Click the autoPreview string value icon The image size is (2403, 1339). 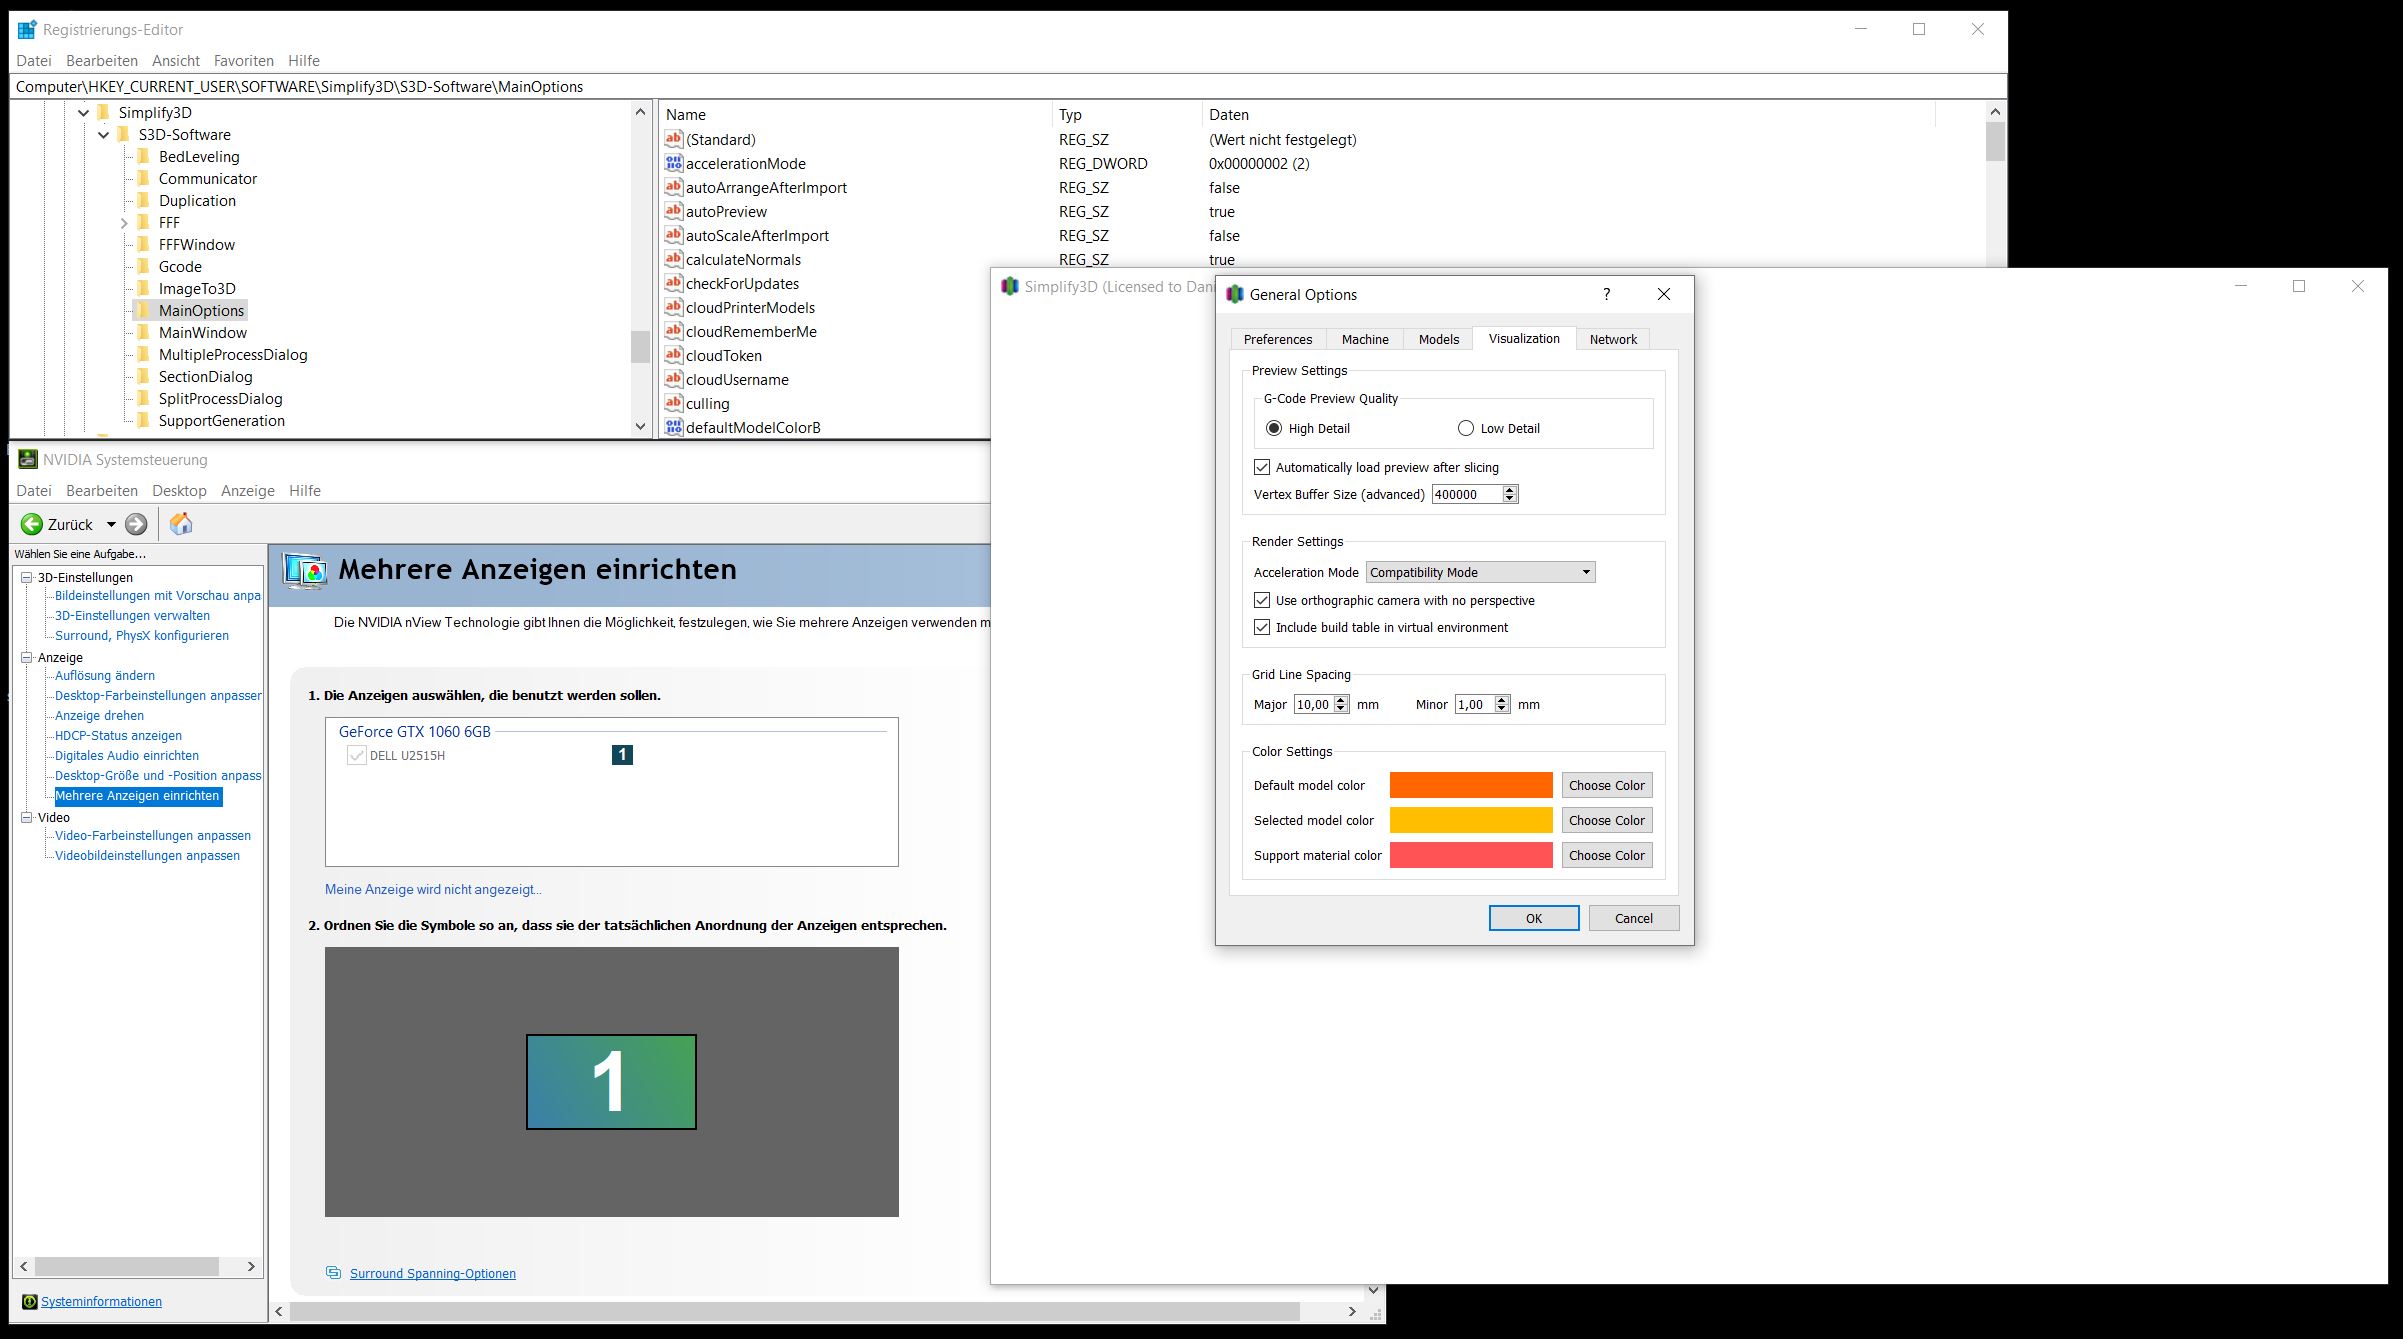pyautogui.click(x=673, y=211)
